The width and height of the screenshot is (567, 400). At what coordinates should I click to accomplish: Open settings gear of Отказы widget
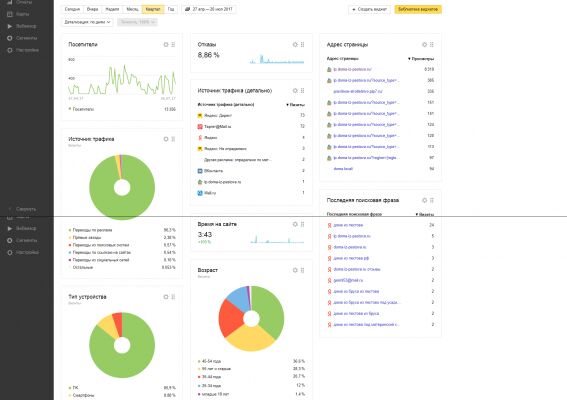pos(295,44)
